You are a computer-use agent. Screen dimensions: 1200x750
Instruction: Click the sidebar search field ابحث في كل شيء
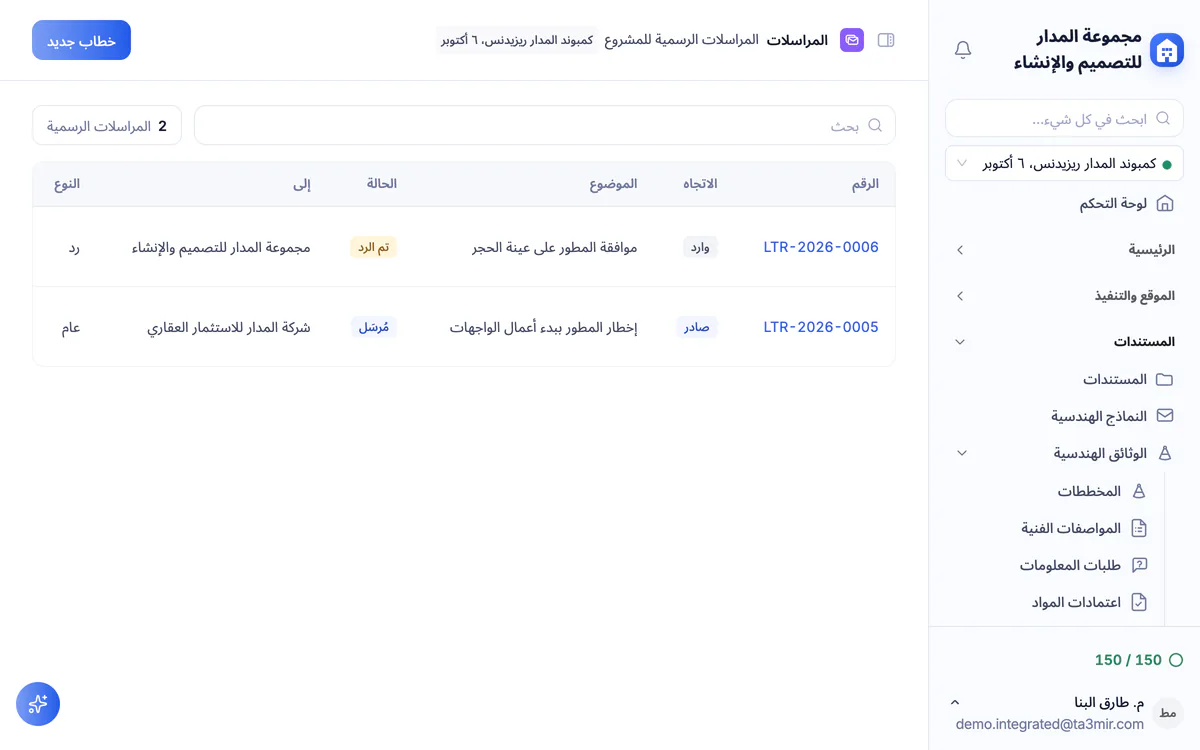tap(1064, 118)
